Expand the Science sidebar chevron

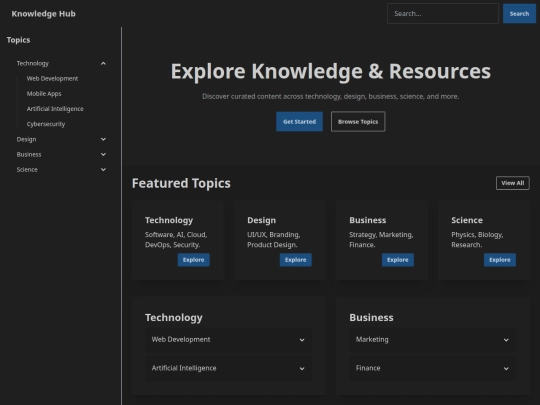pos(103,169)
